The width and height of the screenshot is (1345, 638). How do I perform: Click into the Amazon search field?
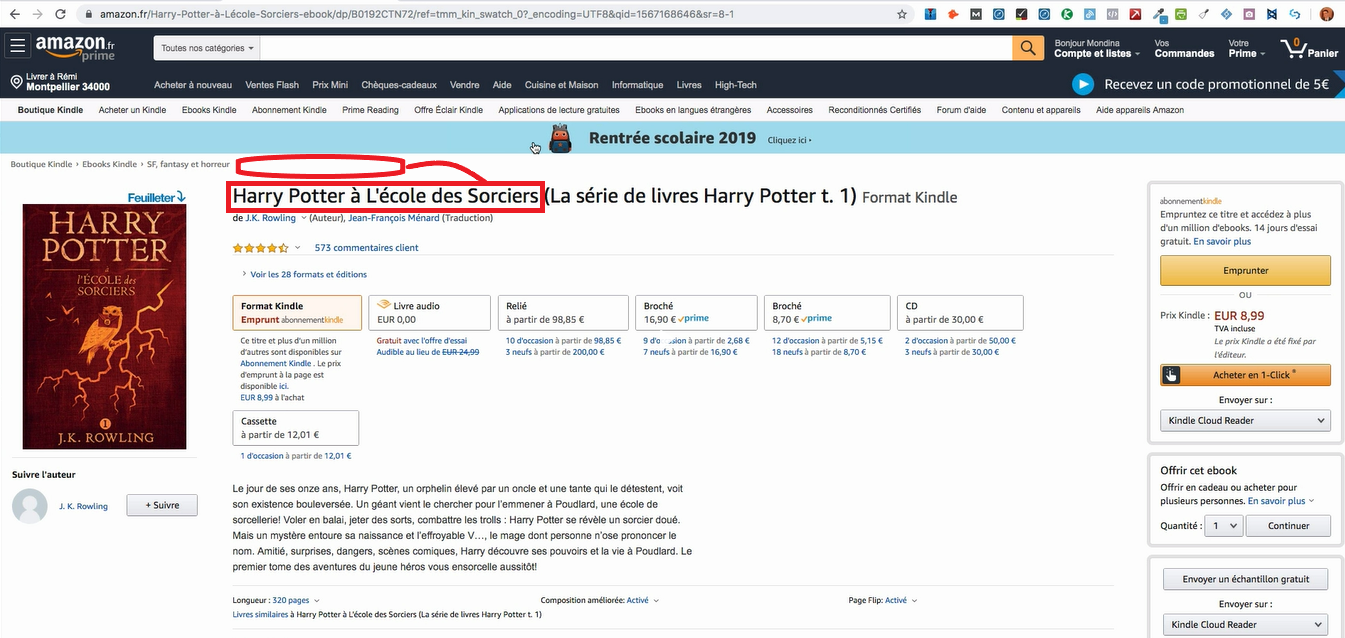coord(636,48)
